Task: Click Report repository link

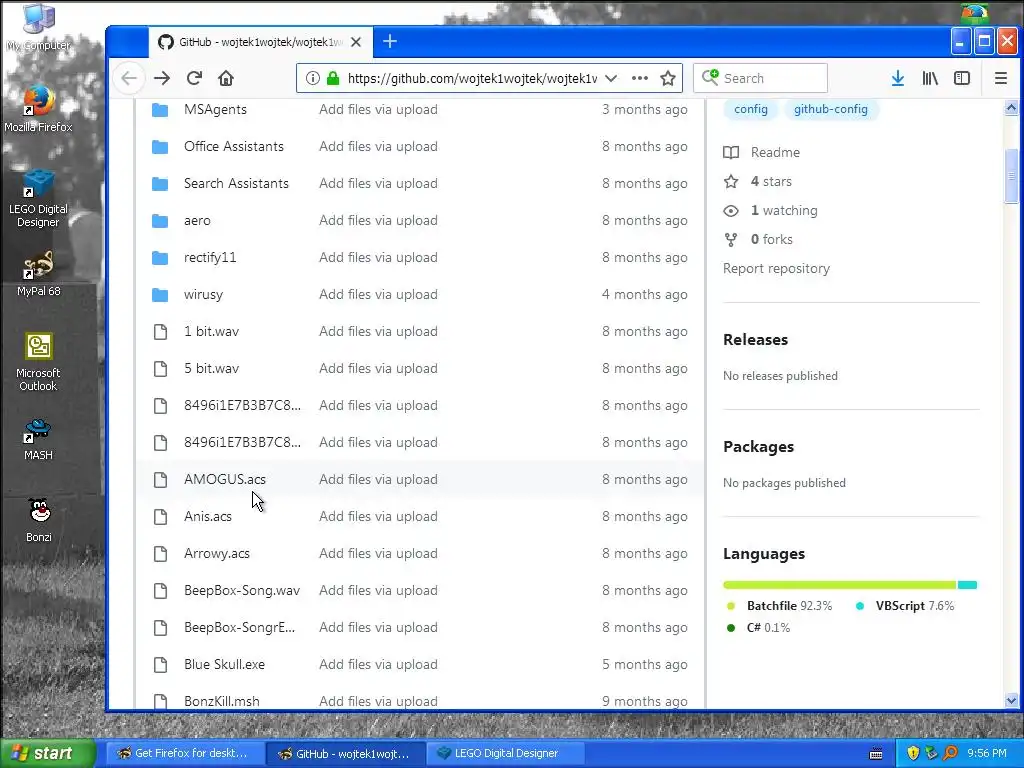Action: 776,268
